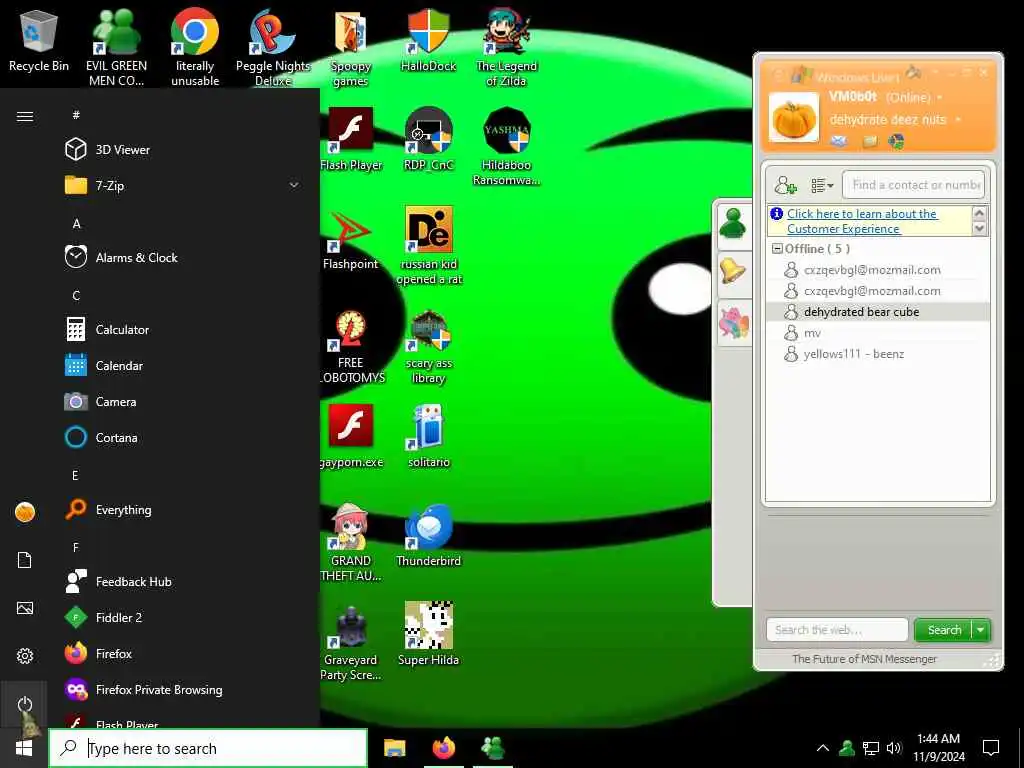Click the add contact icon in Messenger
This screenshot has height=768, width=1024.
[785, 186]
